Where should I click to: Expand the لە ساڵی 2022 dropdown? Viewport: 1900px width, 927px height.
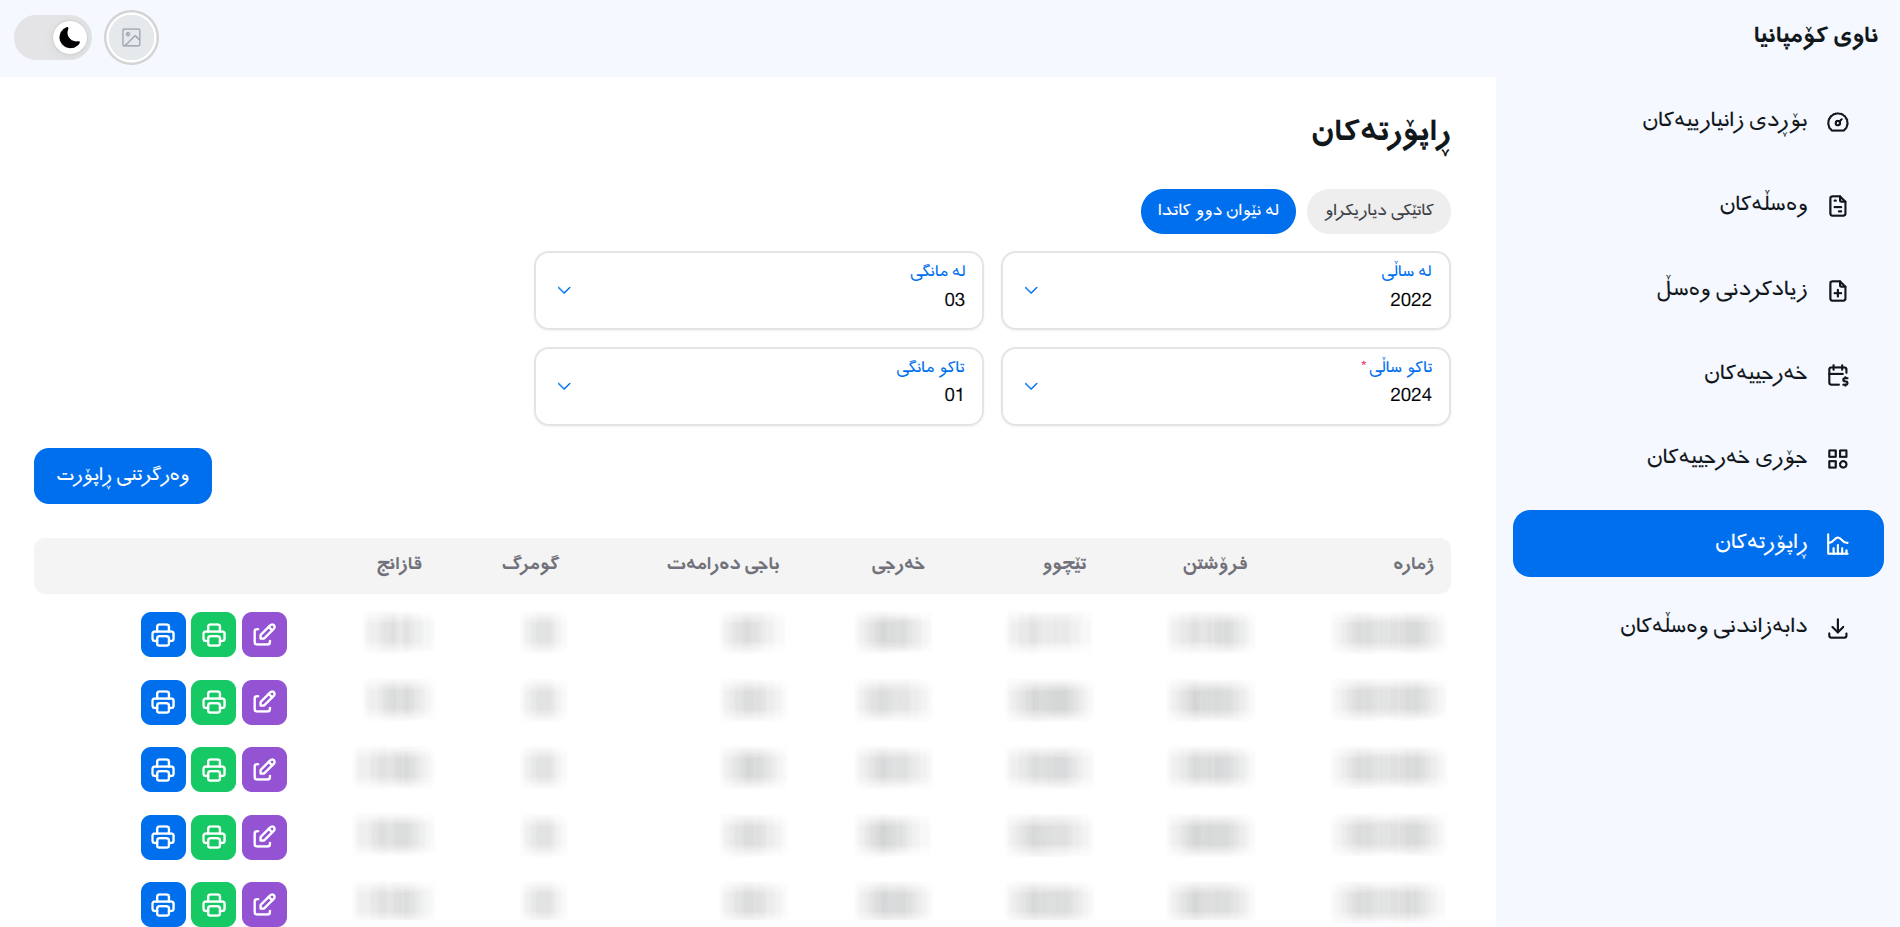[x=1226, y=290]
